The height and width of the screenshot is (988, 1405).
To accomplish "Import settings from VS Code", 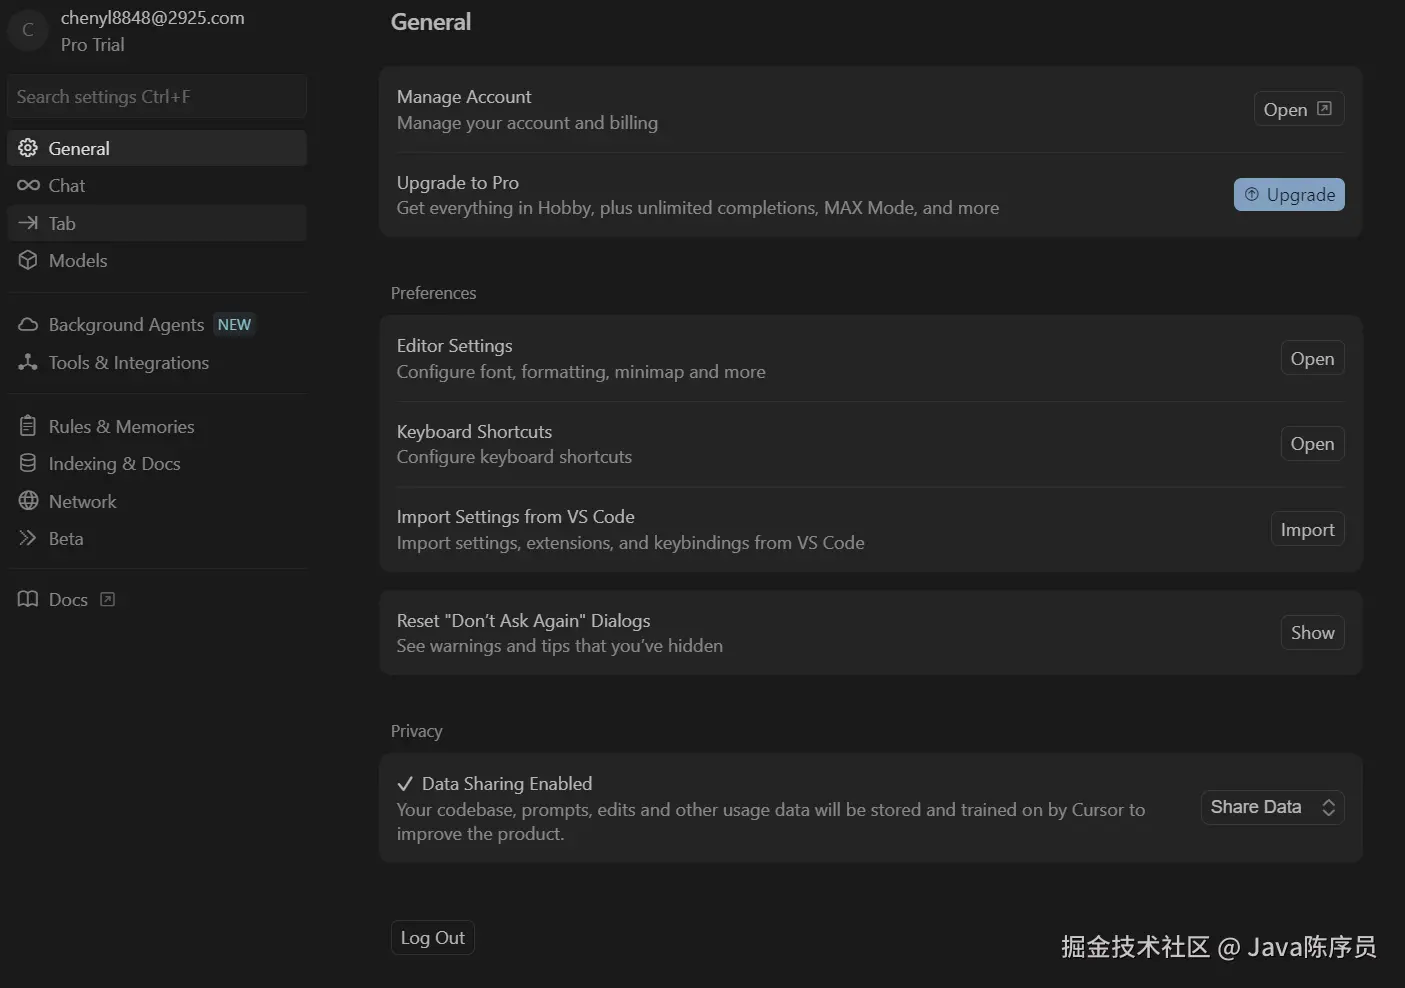I will (1307, 529).
